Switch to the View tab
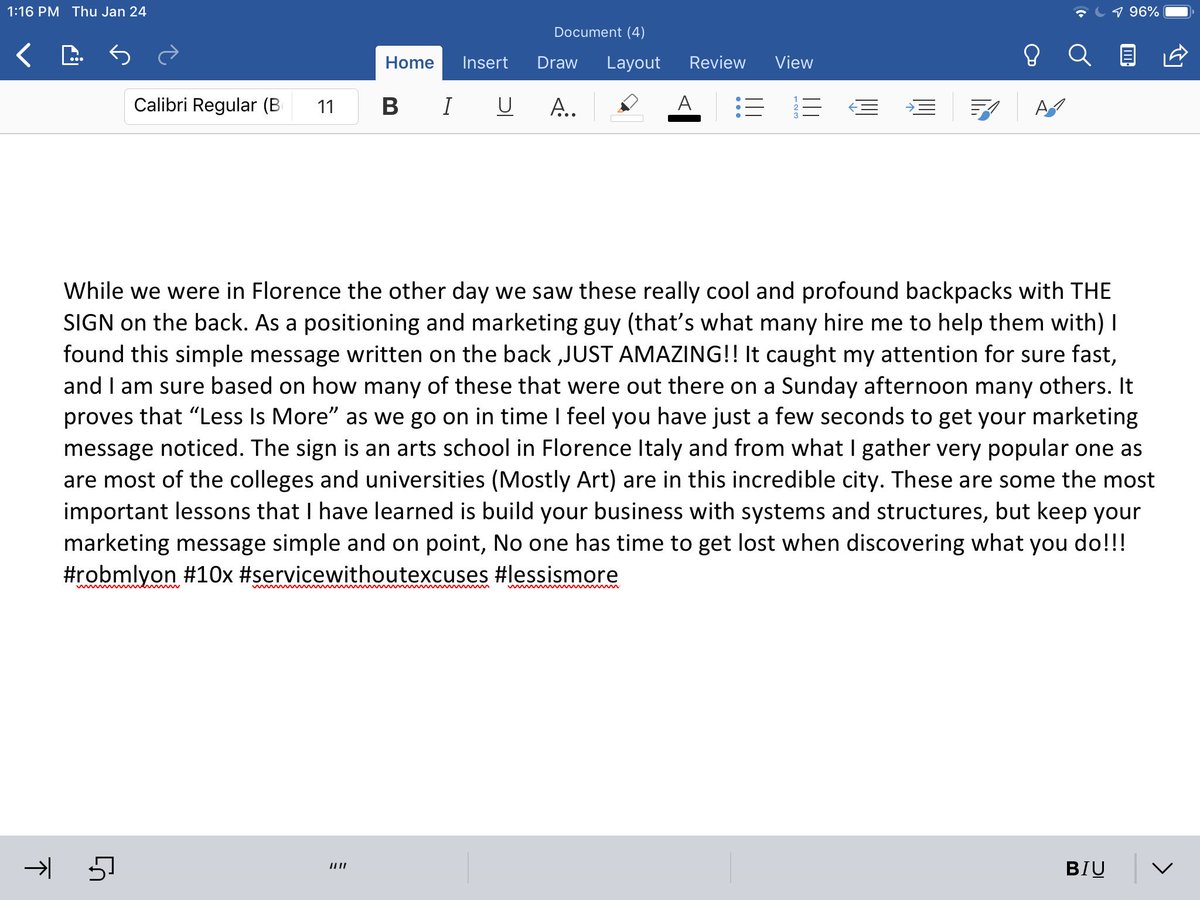Viewport: 1200px width, 900px height. click(x=794, y=62)
